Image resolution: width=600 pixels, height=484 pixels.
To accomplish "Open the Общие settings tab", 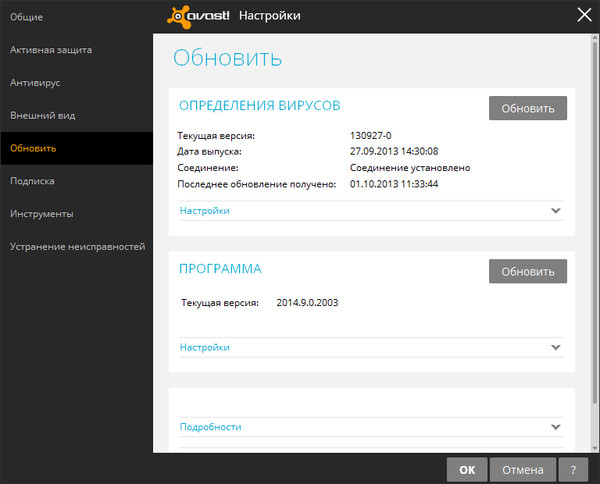I will pos(27,17).
